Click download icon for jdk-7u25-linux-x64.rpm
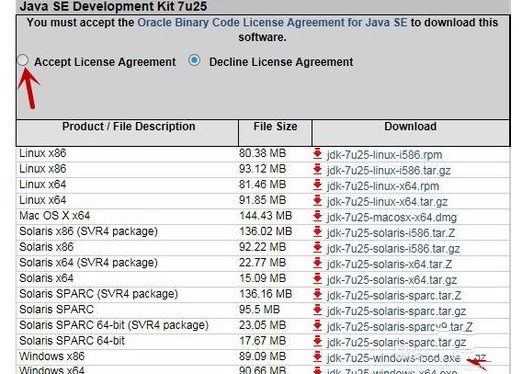The height and width of the screenshot is (374, 519). click(x=317, y=185)
